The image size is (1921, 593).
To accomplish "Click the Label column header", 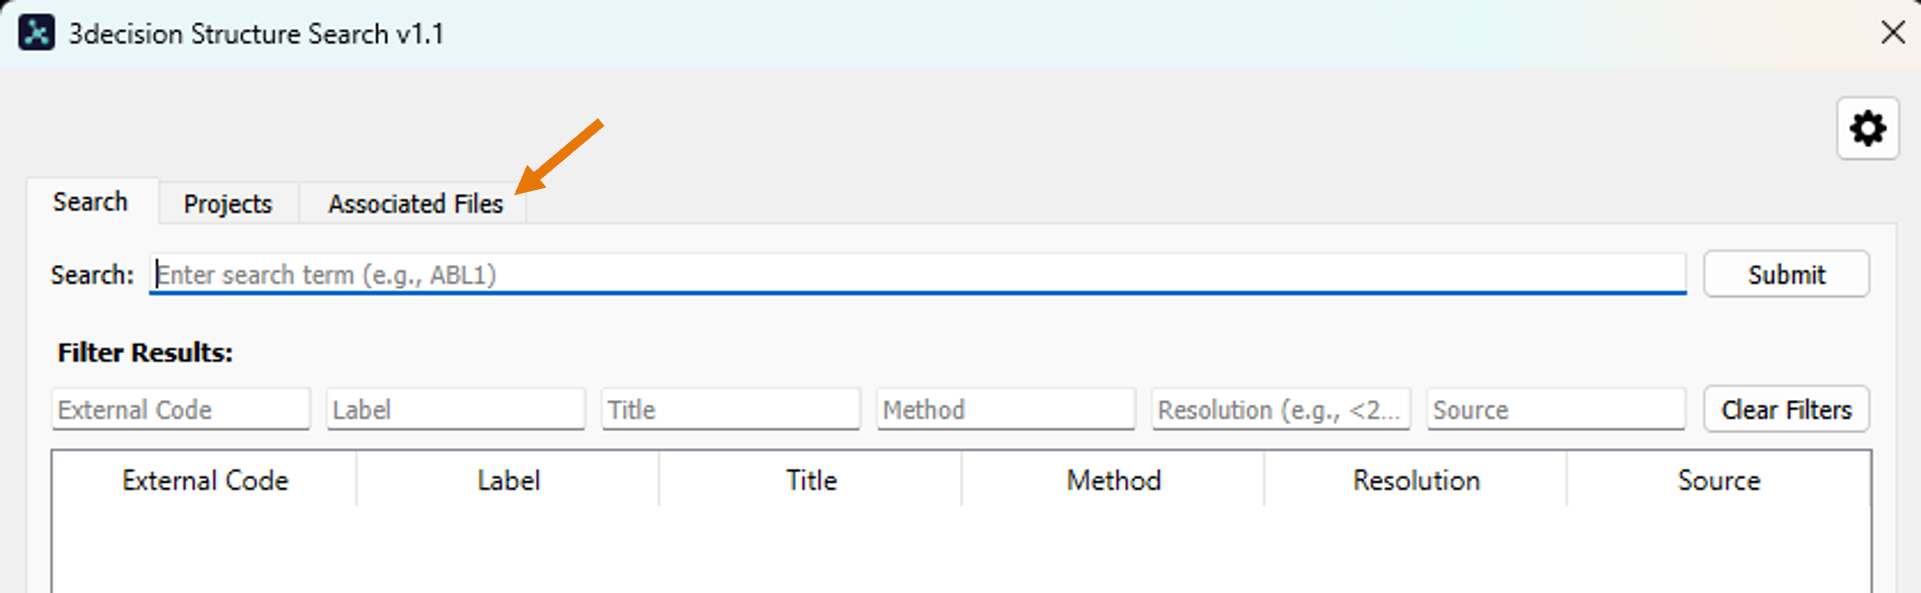I will click(508, 481).
